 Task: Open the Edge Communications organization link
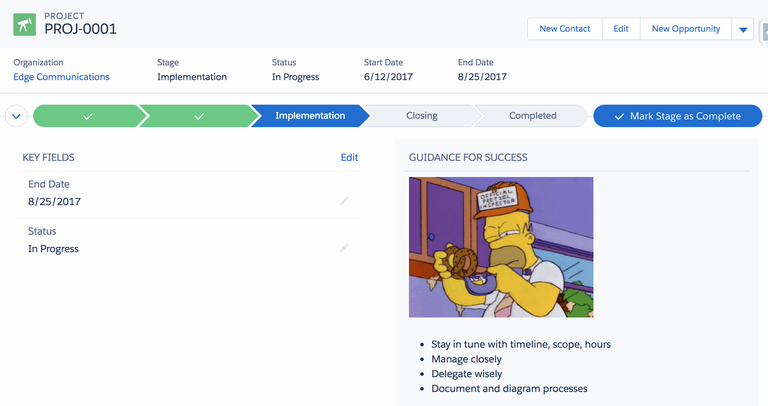pyautogui.click(x=61, y=77)
